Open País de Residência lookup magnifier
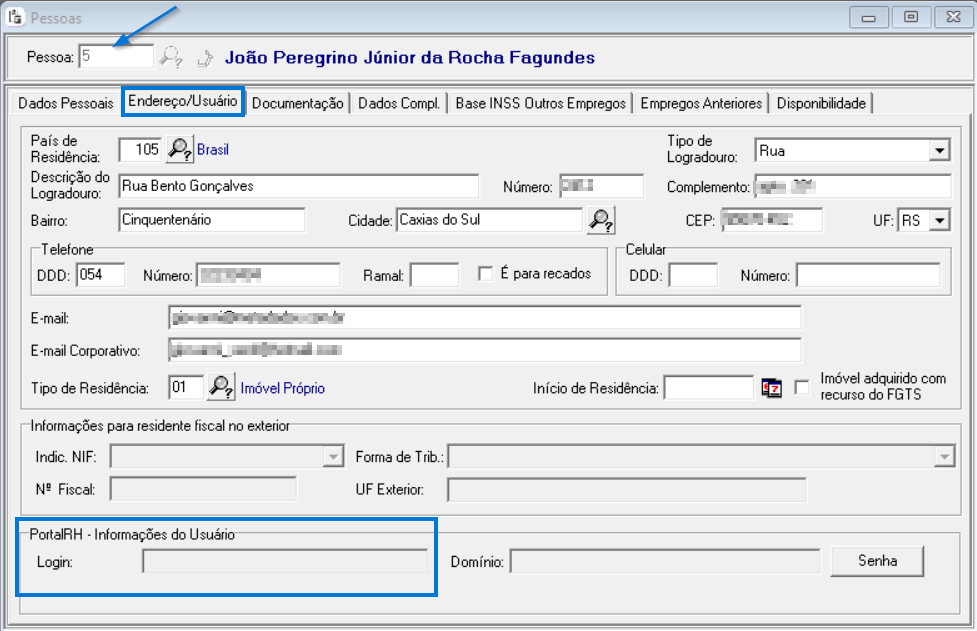 [179, 149]
